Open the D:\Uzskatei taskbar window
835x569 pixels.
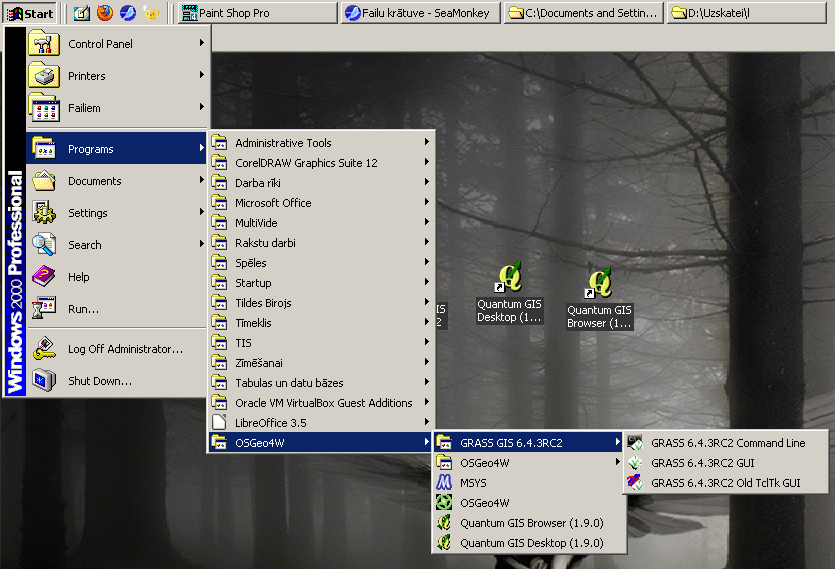[747, 13]
